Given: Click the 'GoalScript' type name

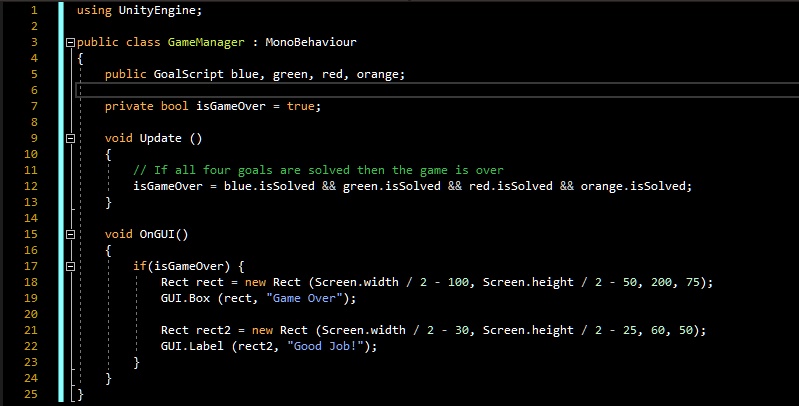Looking at the screenshot, I should 189,74.
